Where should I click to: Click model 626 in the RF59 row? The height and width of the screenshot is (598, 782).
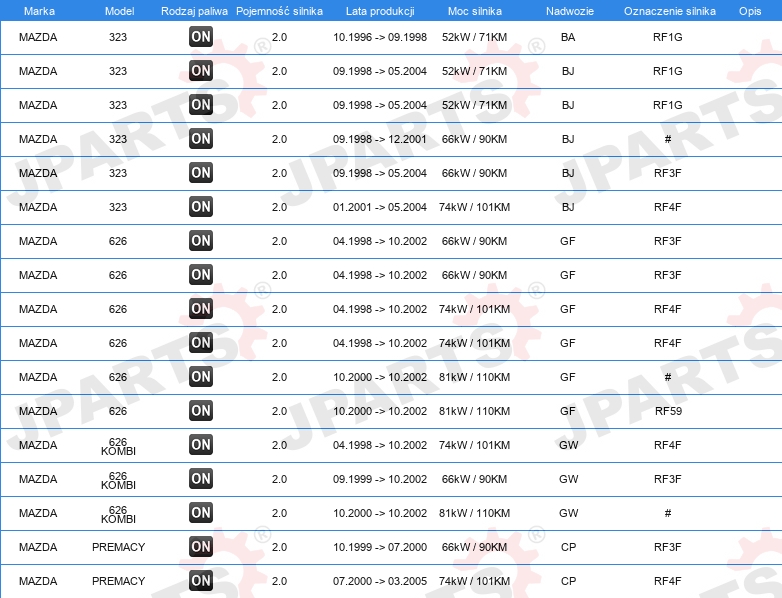[118, 411]
